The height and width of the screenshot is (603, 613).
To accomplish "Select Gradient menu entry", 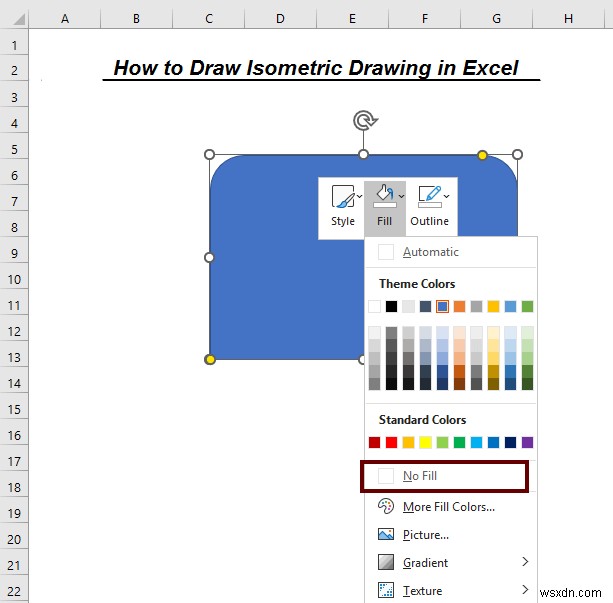I will pyautogui.click(x=451, y=562).
